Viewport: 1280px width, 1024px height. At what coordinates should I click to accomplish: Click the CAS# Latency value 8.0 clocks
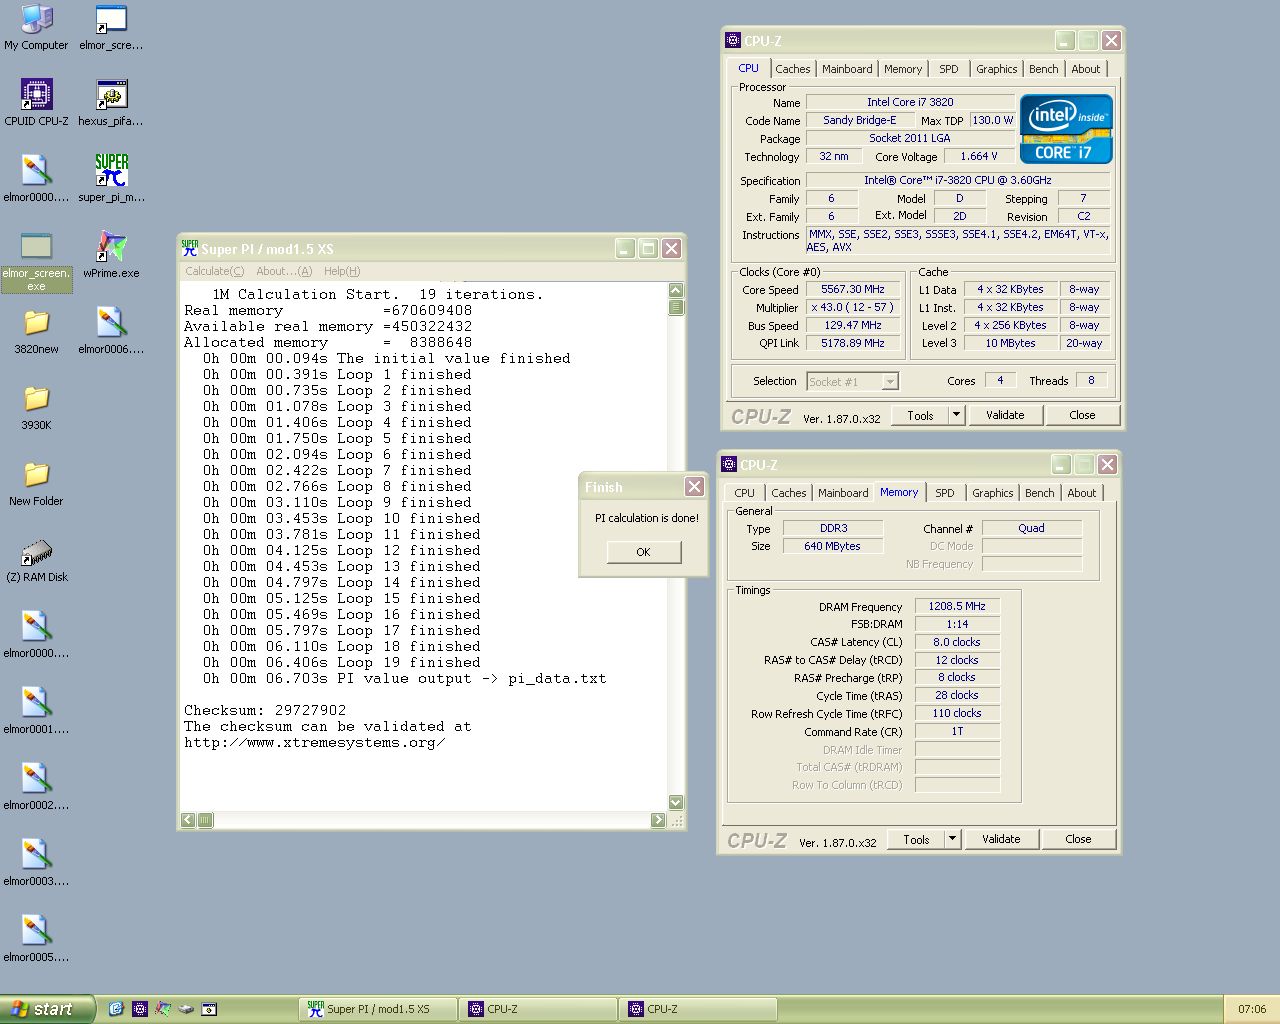957,642
